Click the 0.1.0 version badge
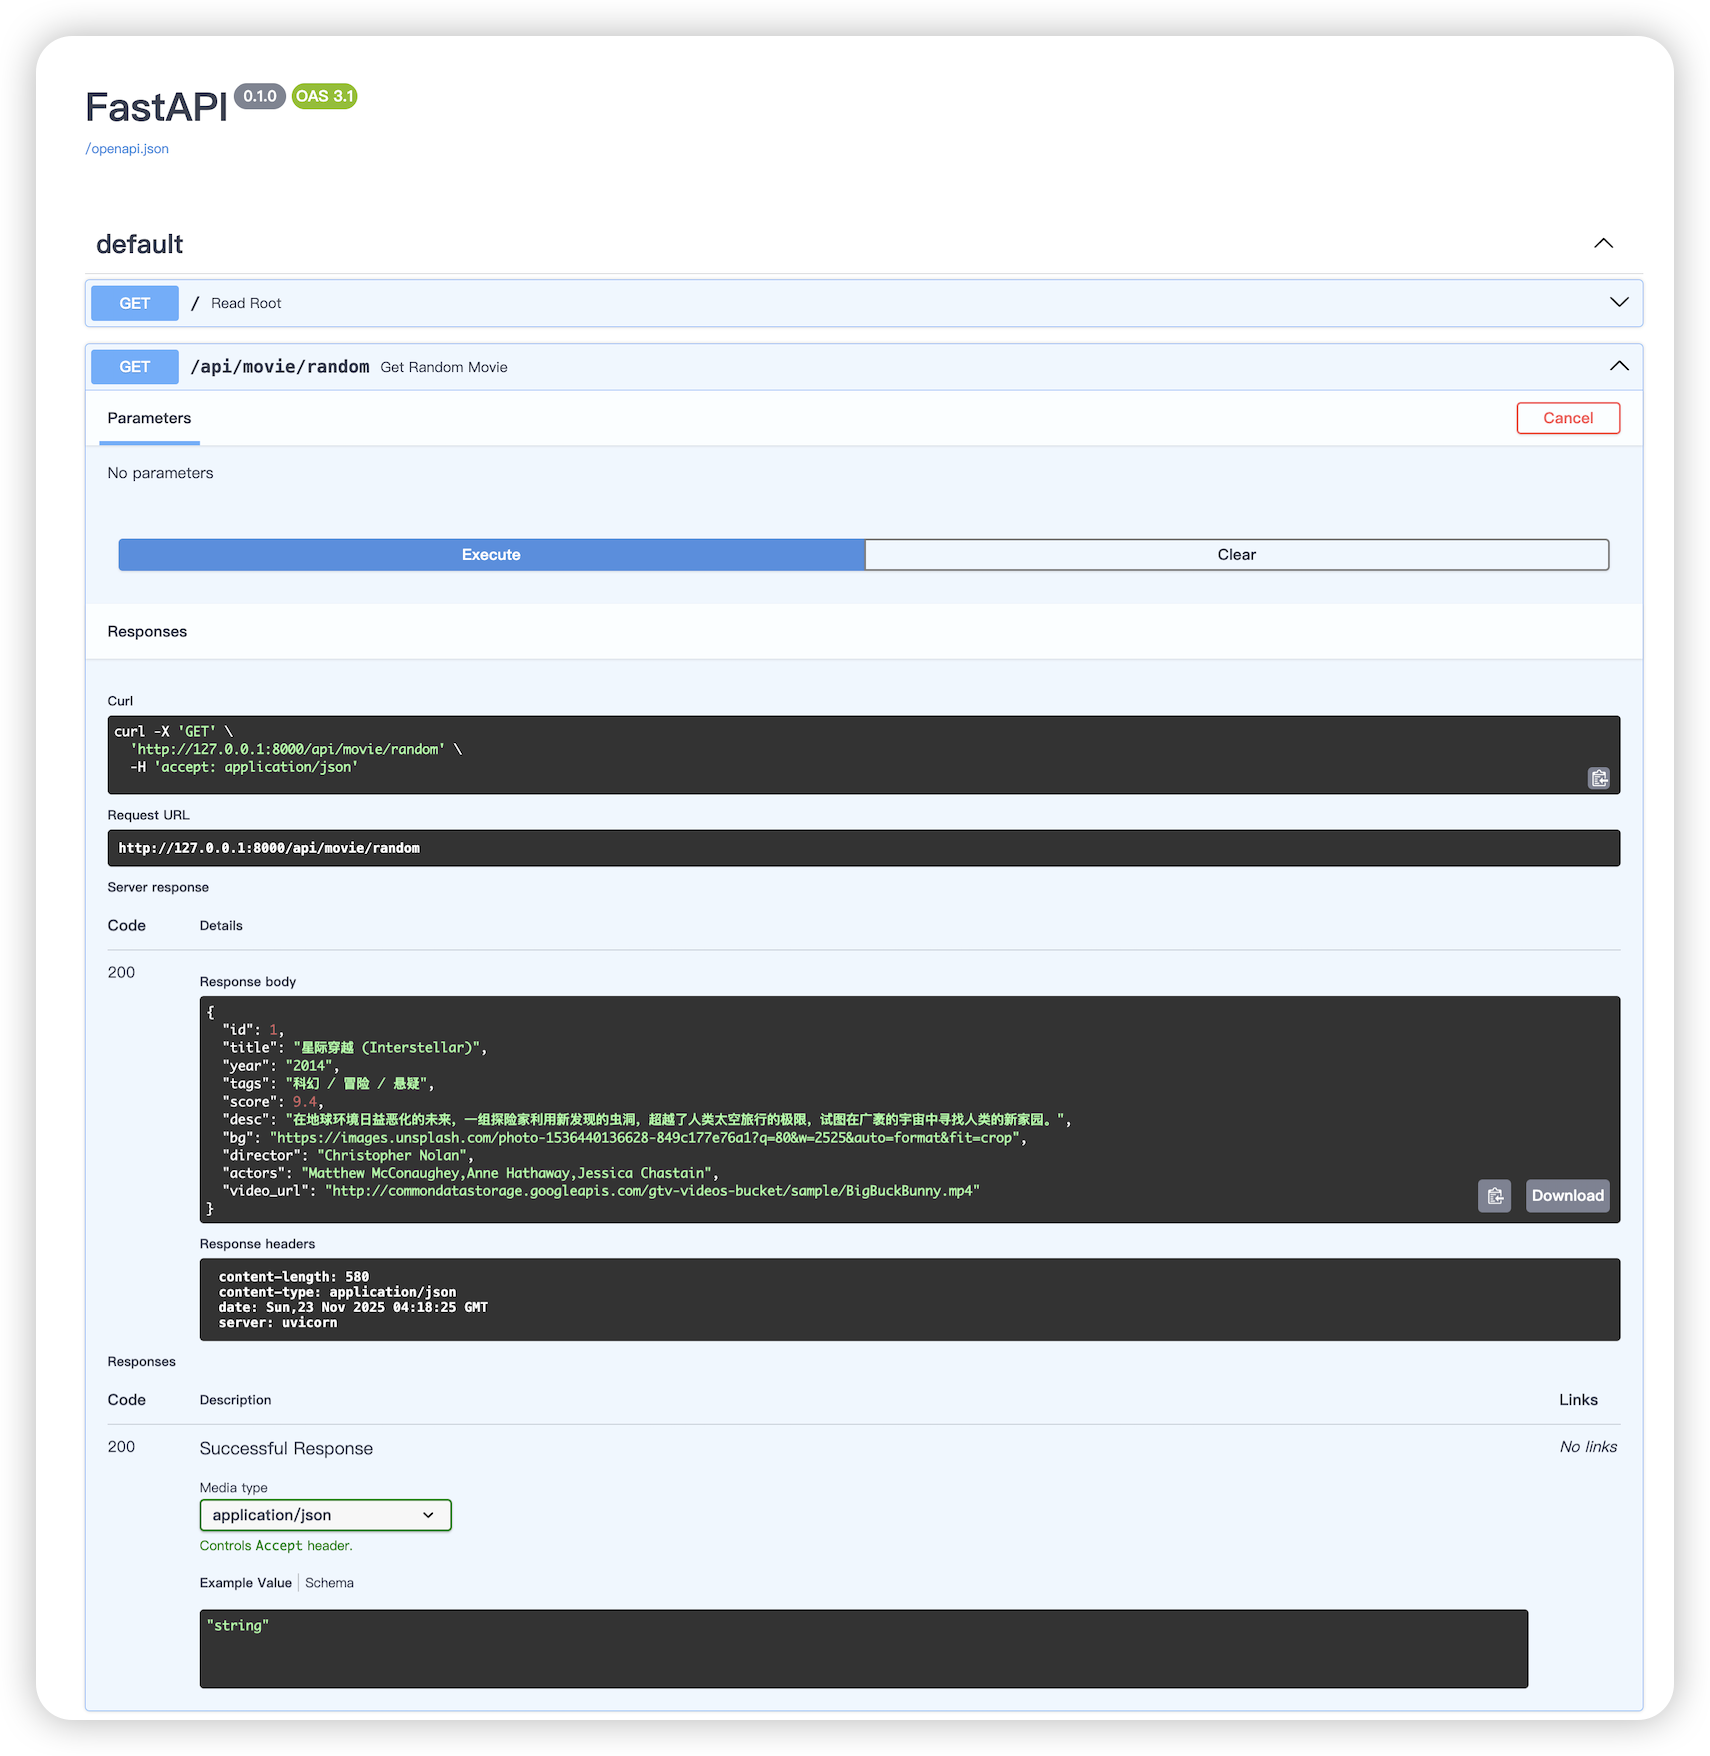The width and height of the screenshot is (1710, 1756). pos(260,96)
